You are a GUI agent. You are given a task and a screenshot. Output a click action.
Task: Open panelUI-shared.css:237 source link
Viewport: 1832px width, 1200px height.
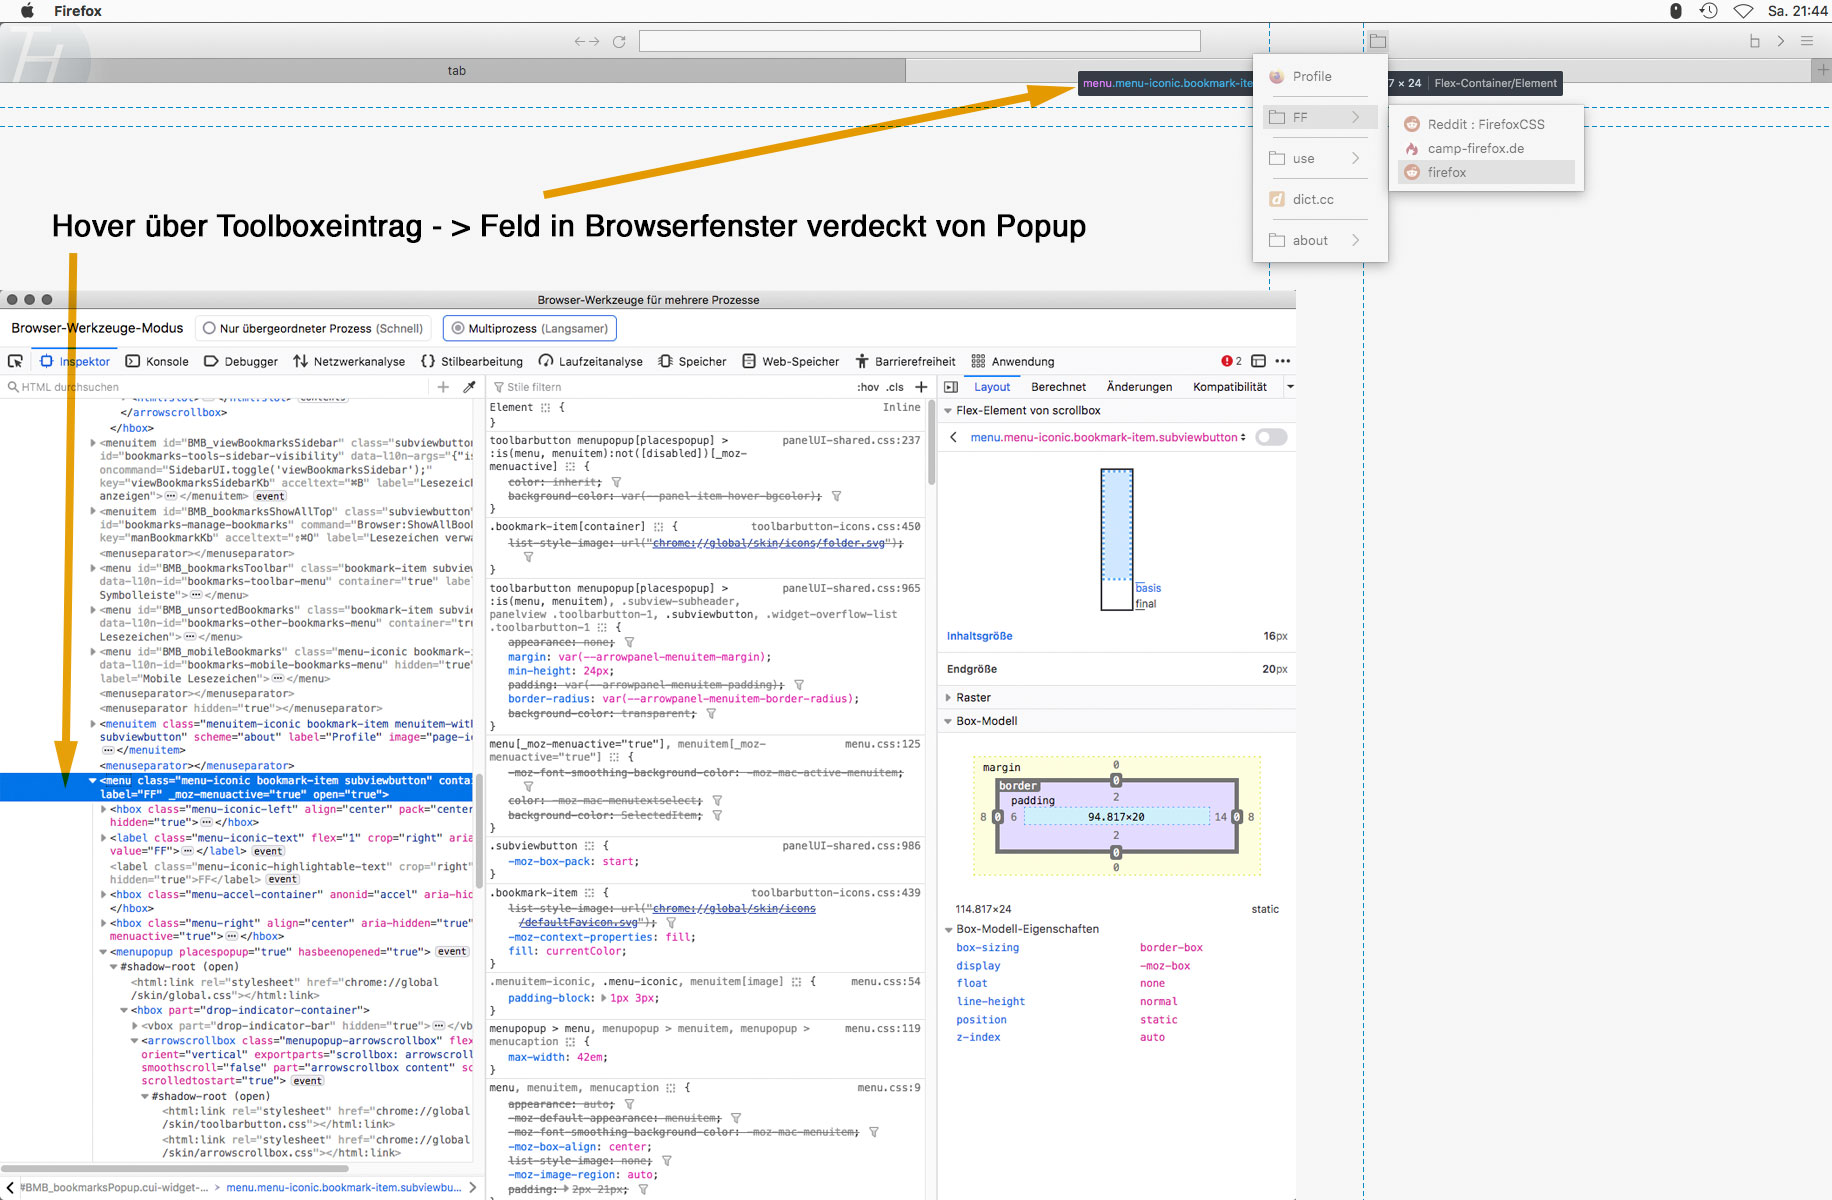[x=851, y=440]
